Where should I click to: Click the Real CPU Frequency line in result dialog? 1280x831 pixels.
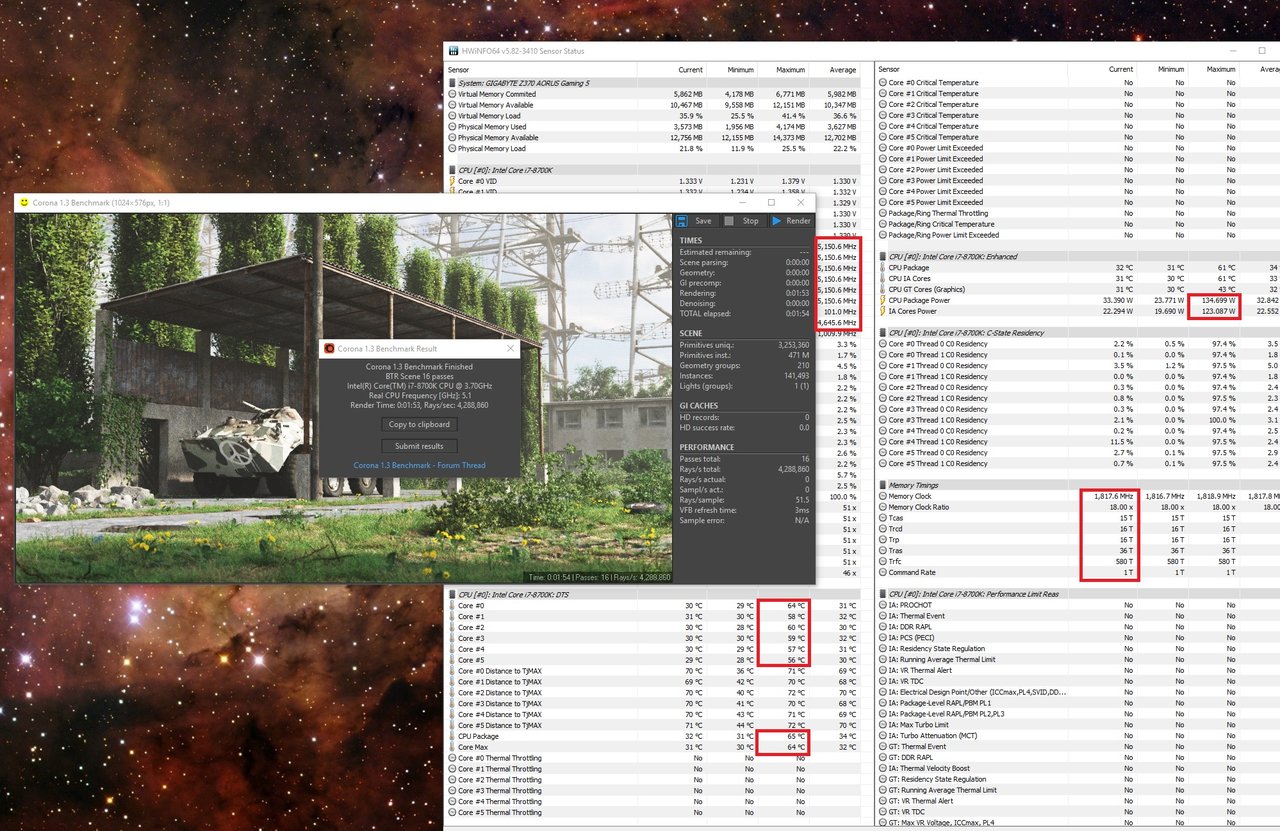pyautogui.click(x=418, y=395)
